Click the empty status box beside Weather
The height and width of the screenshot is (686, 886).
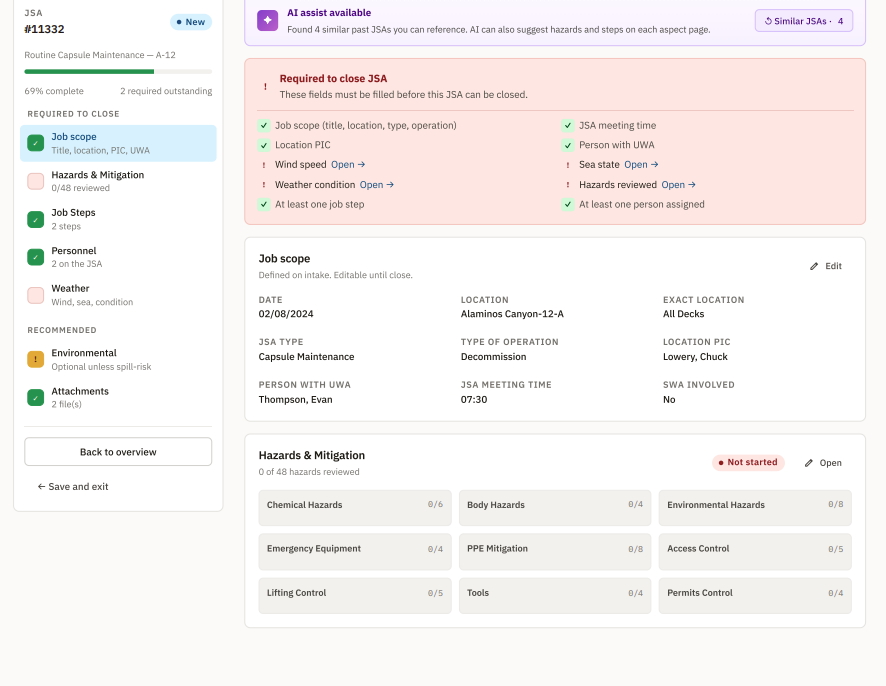(36, 295)
